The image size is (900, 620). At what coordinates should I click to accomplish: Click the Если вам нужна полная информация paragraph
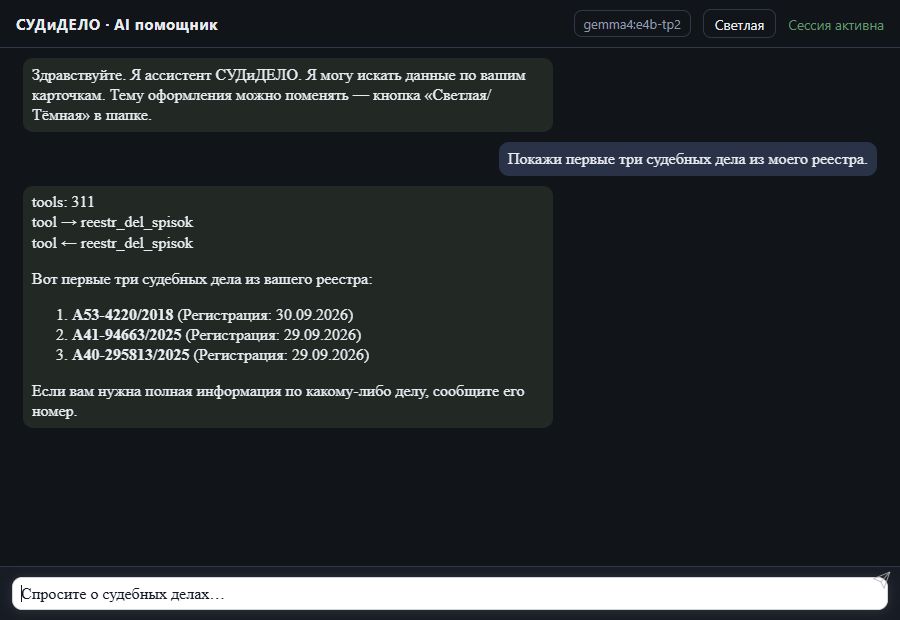pos(278,401)
